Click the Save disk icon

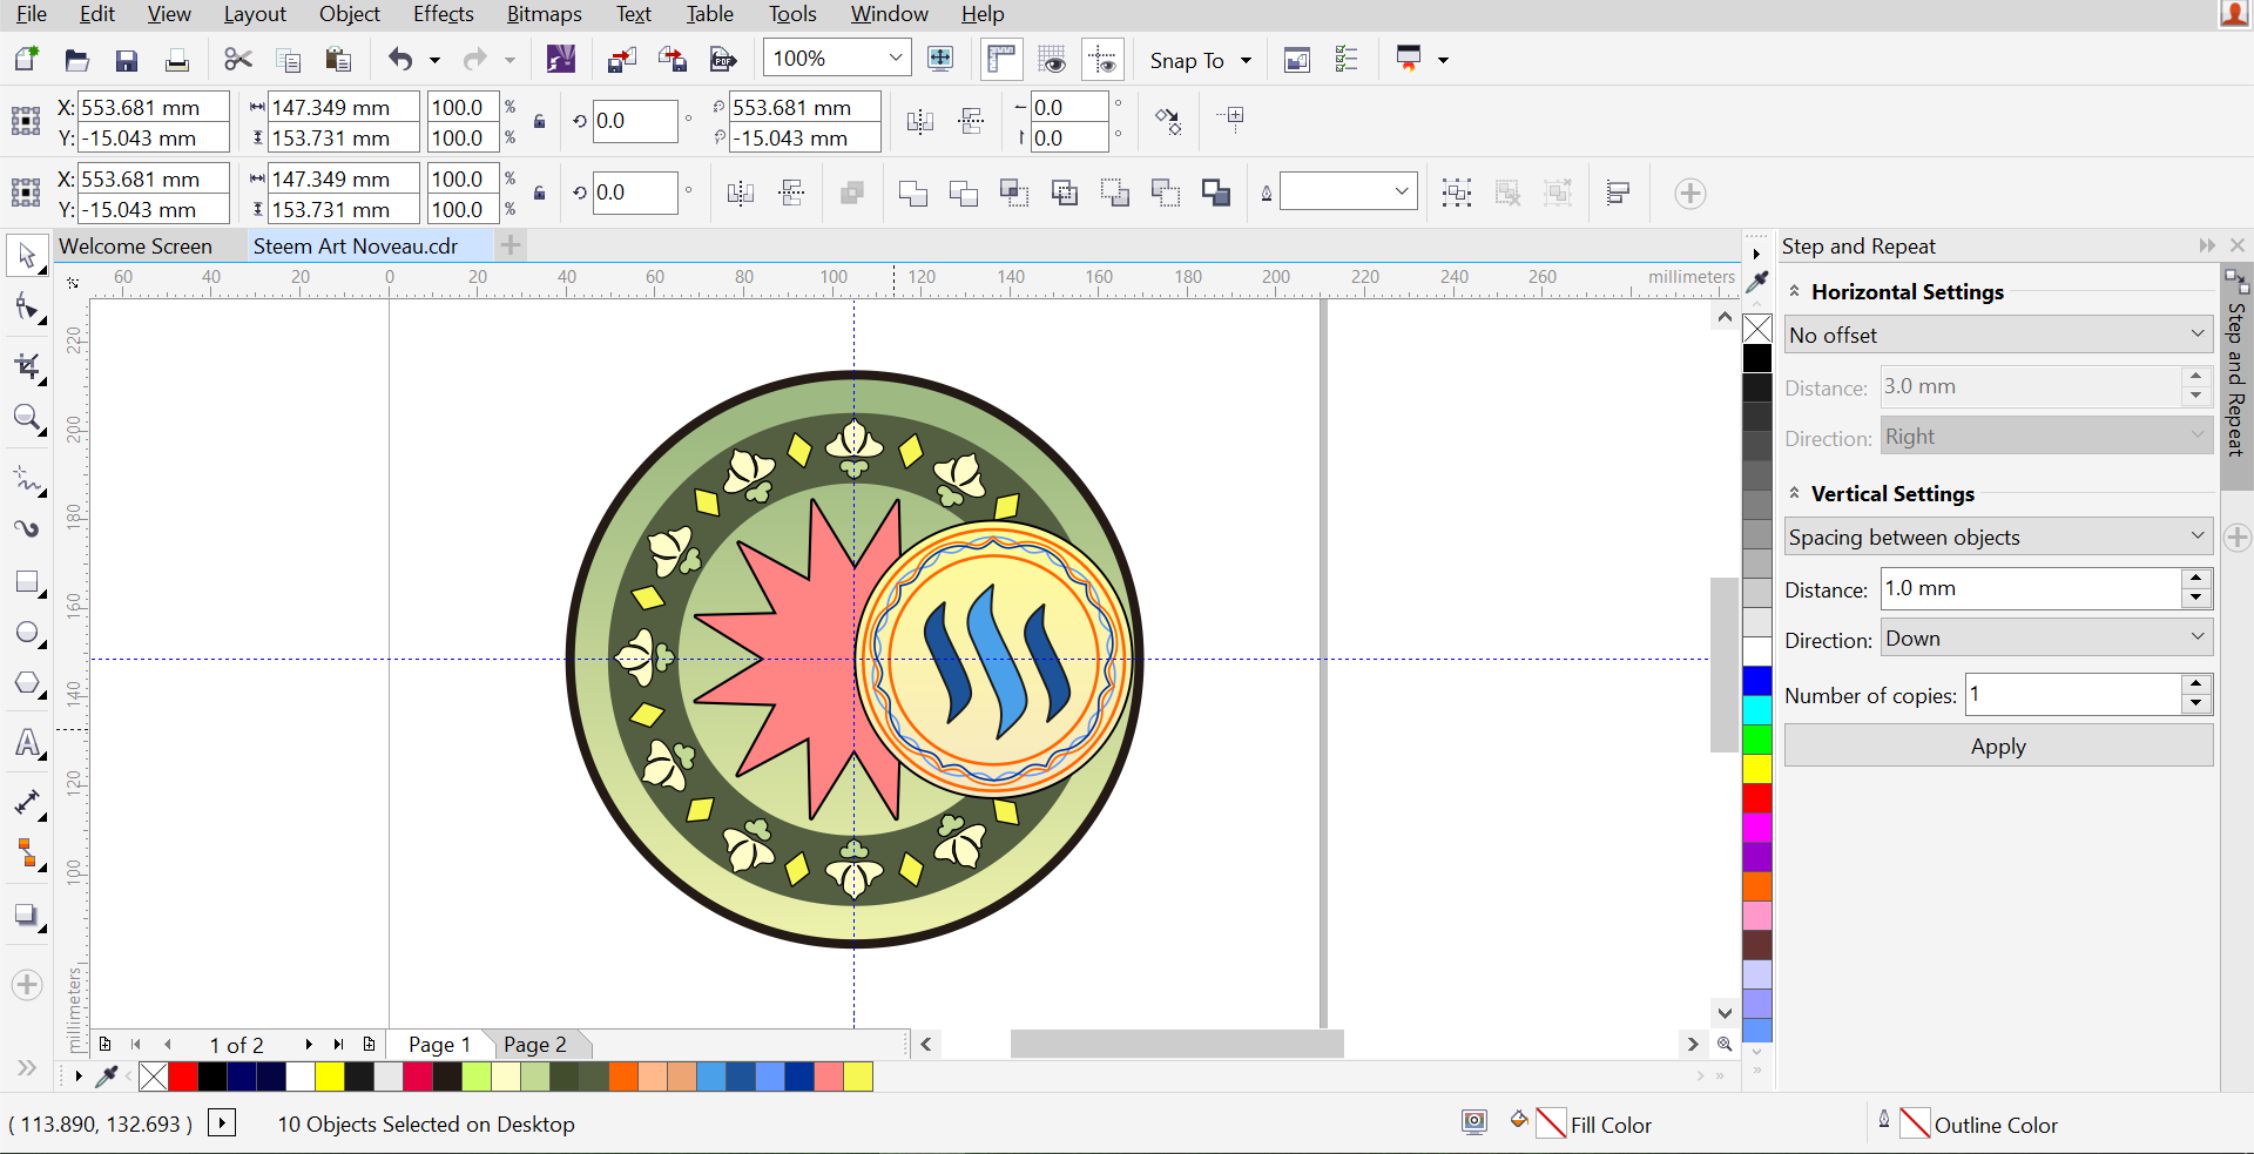click(126, 60)
